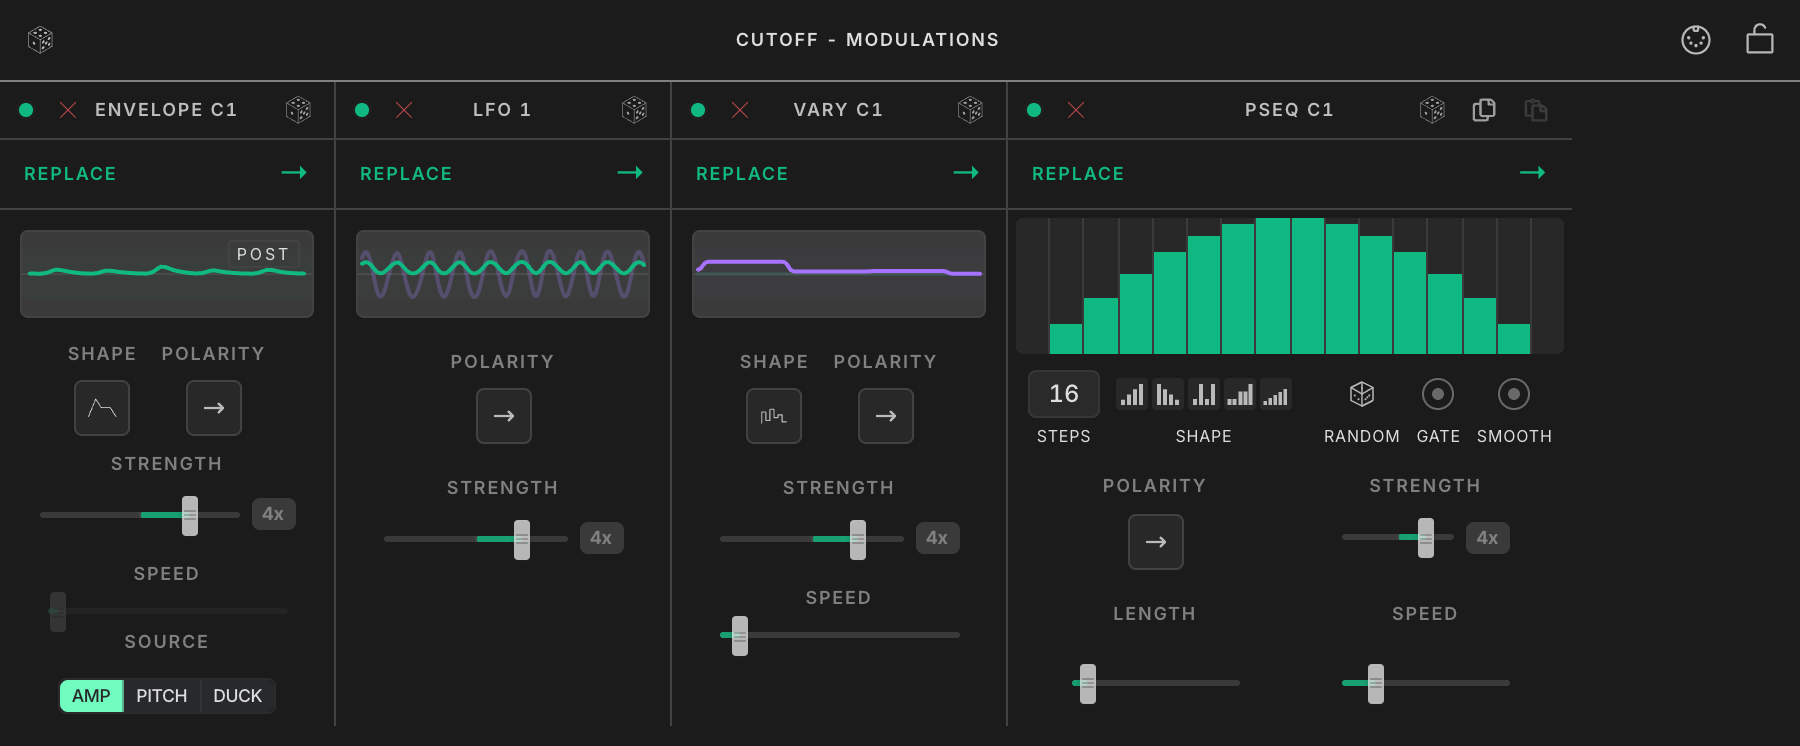Randomize the PSEQ C1 modulator via header dice
Screen dimensions: 1800x746
[x=1432, y=110]
